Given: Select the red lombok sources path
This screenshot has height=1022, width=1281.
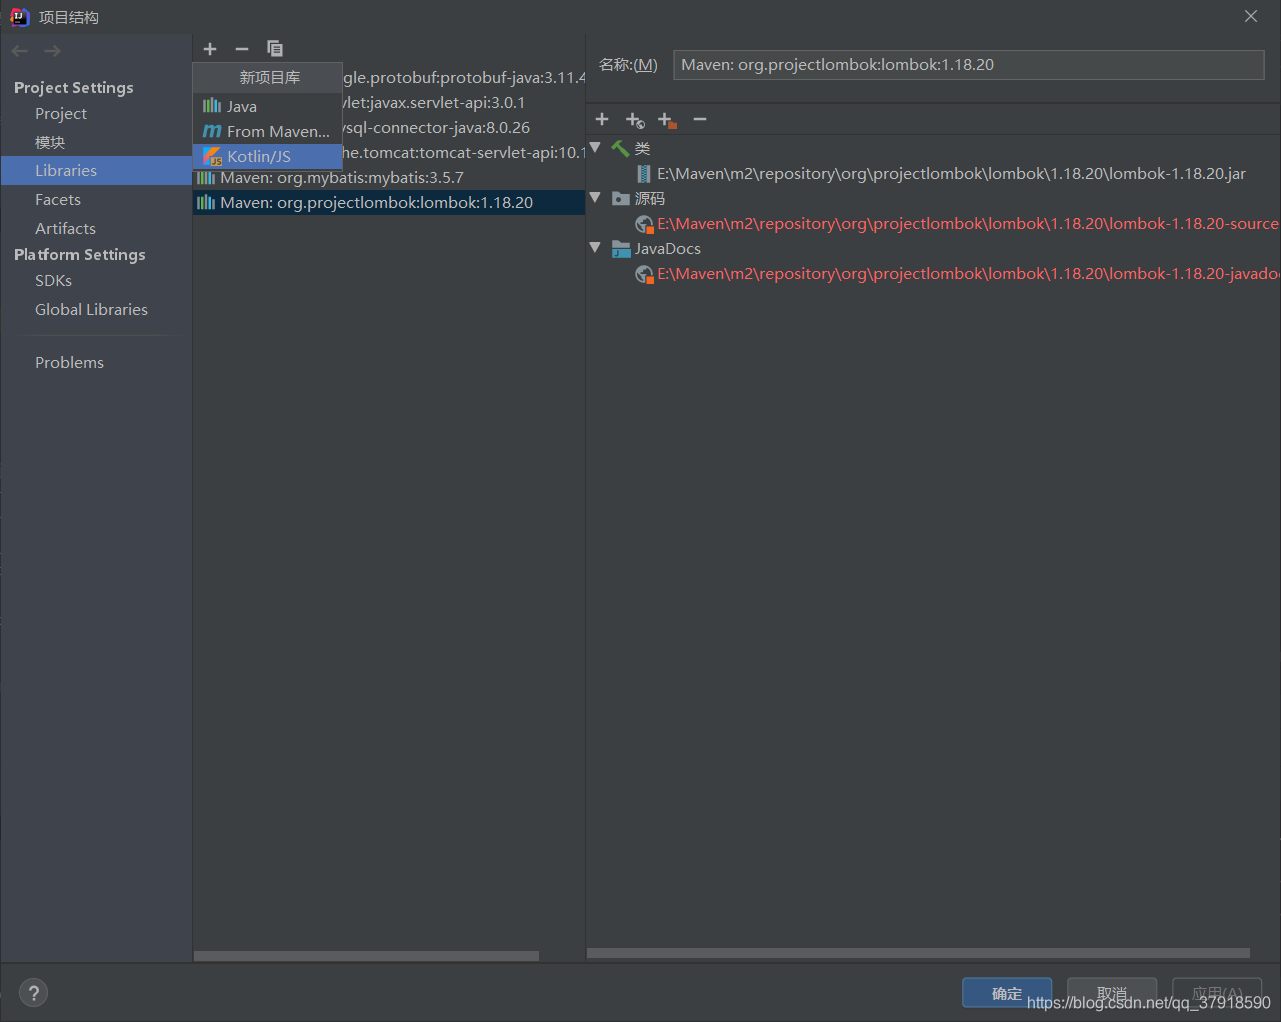Looking at the screenshot, I should tap(968, 224).
